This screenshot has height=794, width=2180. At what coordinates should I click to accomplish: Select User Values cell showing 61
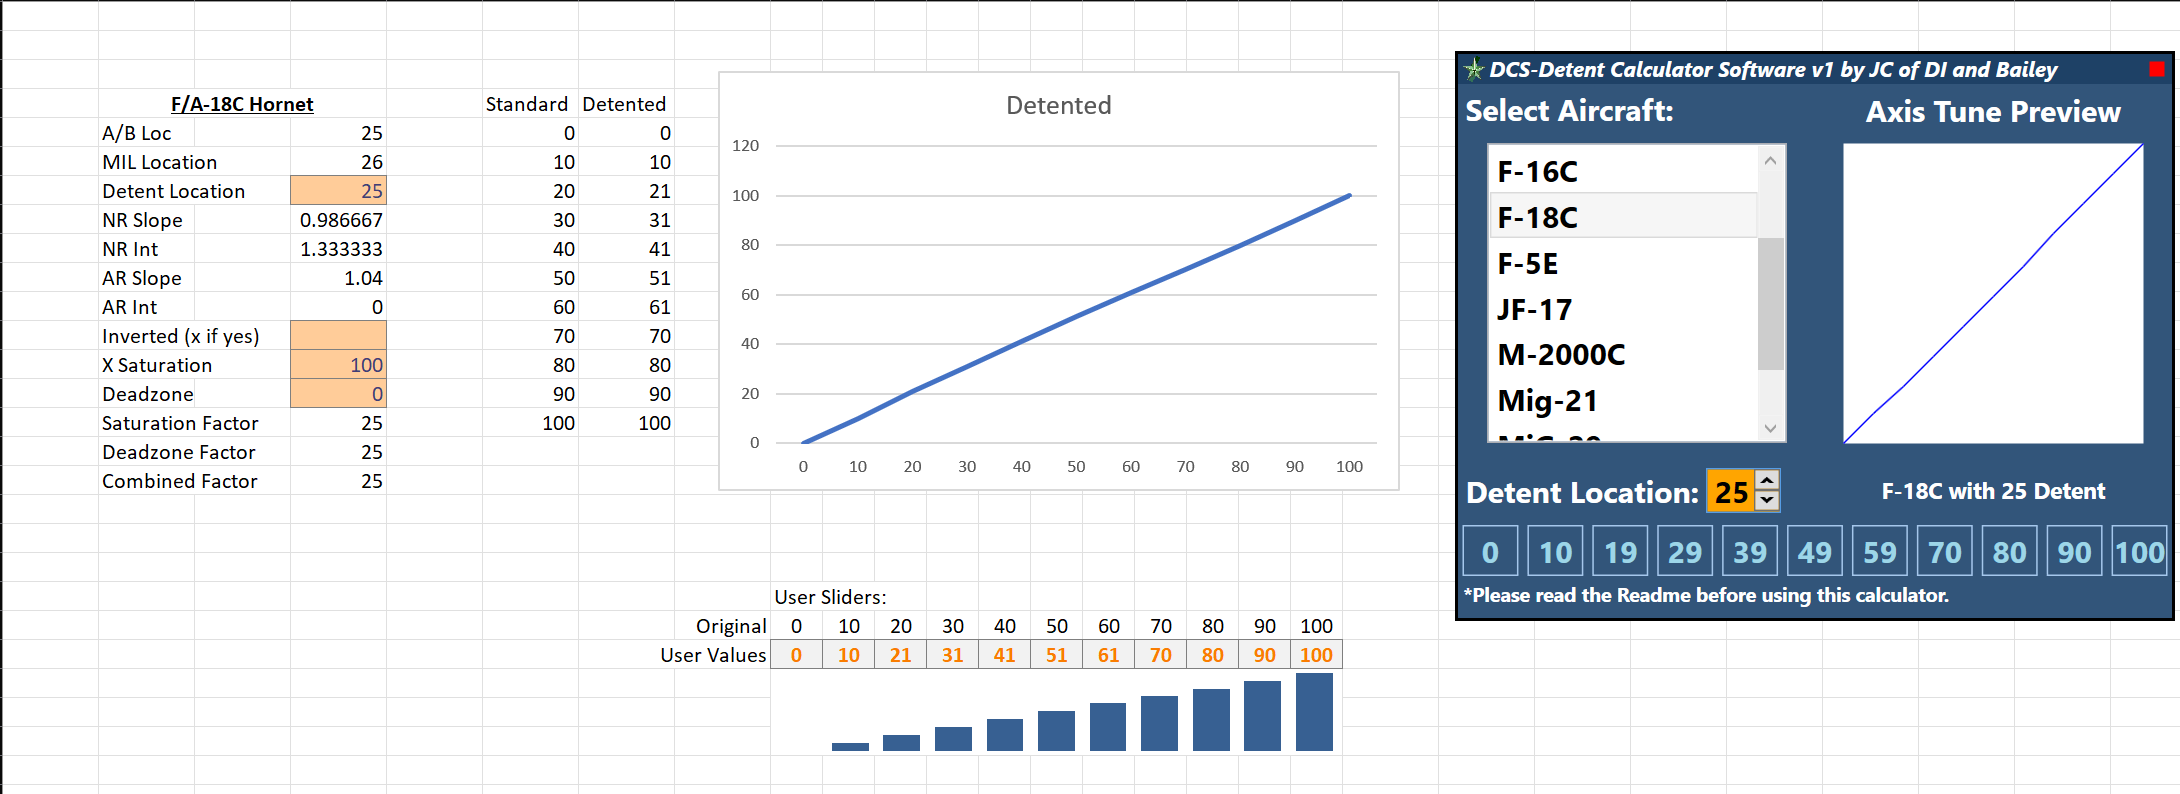click(1108, 654)
